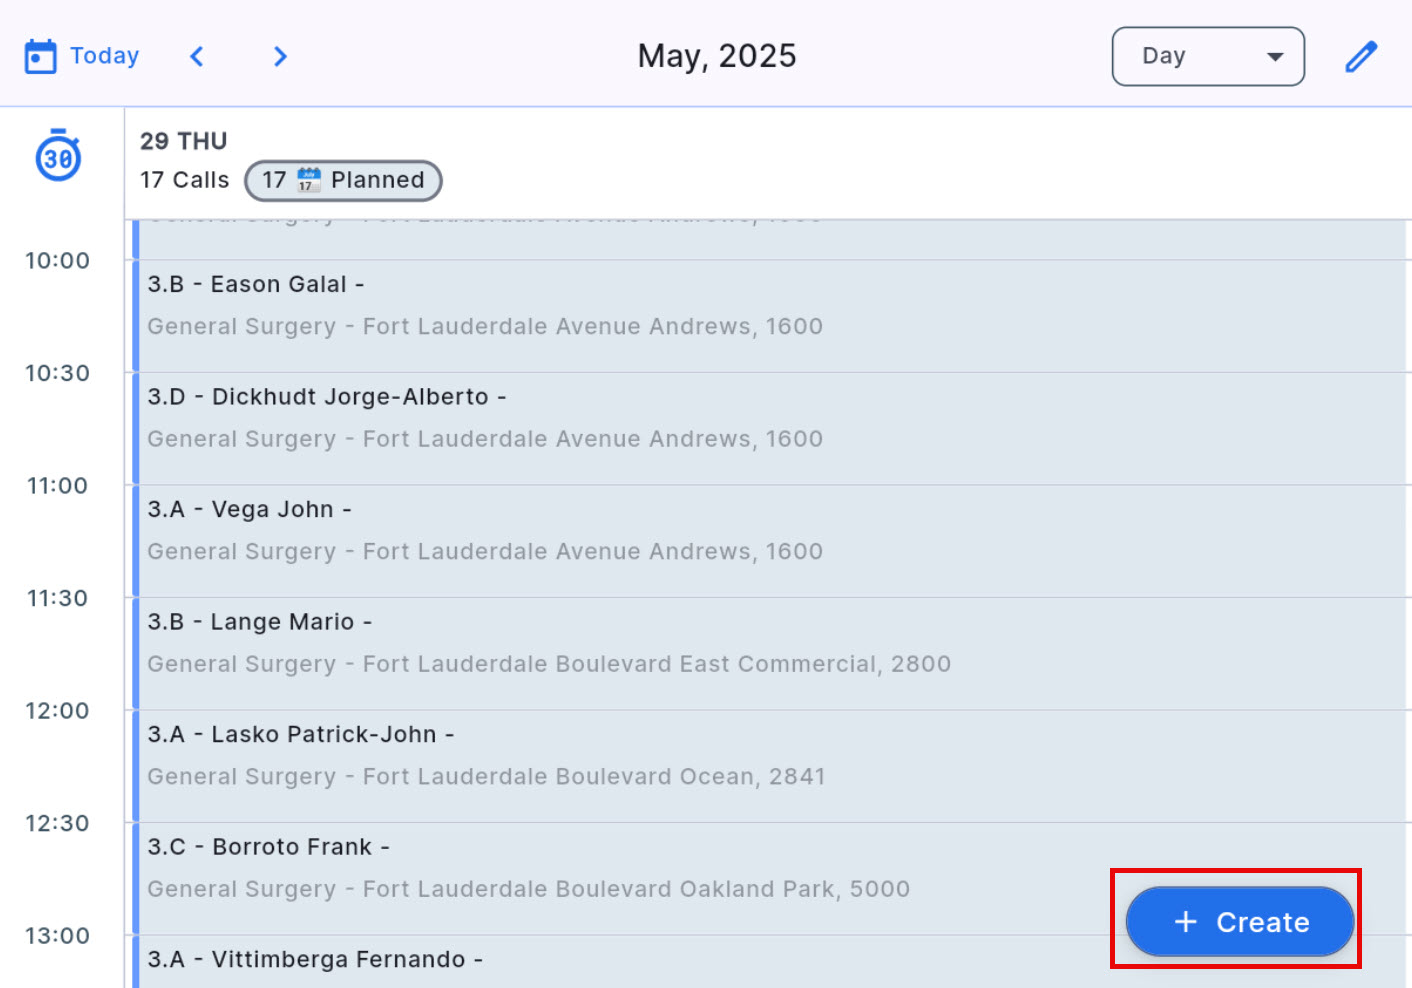The width and height of the screenshot is (1412, 988).
Task: Click the Today link text
Action: tap(104, 56)
